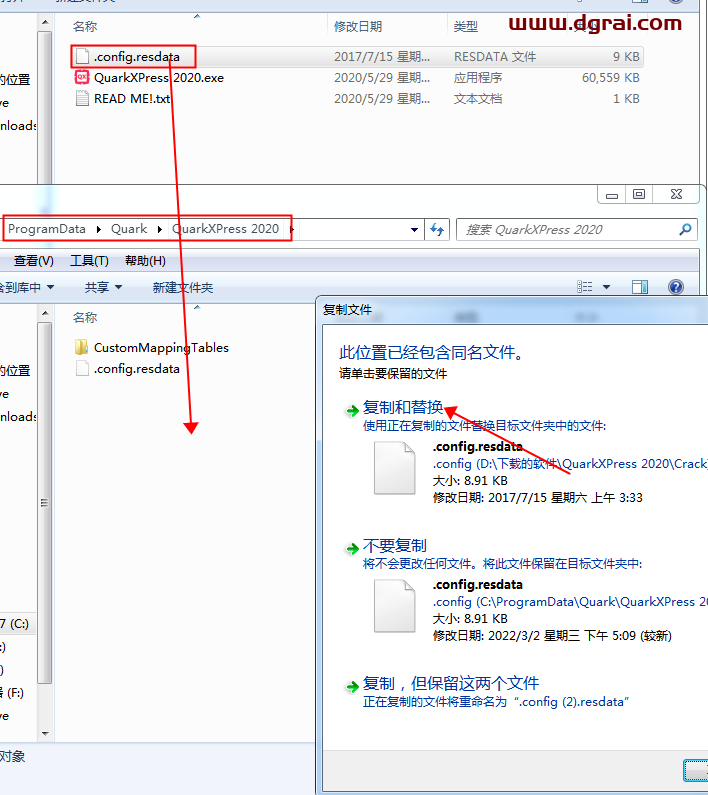Image resolution: width=708 pixels, height=795 pixels.
Task: Toggle preview pane icon
Action: click(x=640, y=287)
